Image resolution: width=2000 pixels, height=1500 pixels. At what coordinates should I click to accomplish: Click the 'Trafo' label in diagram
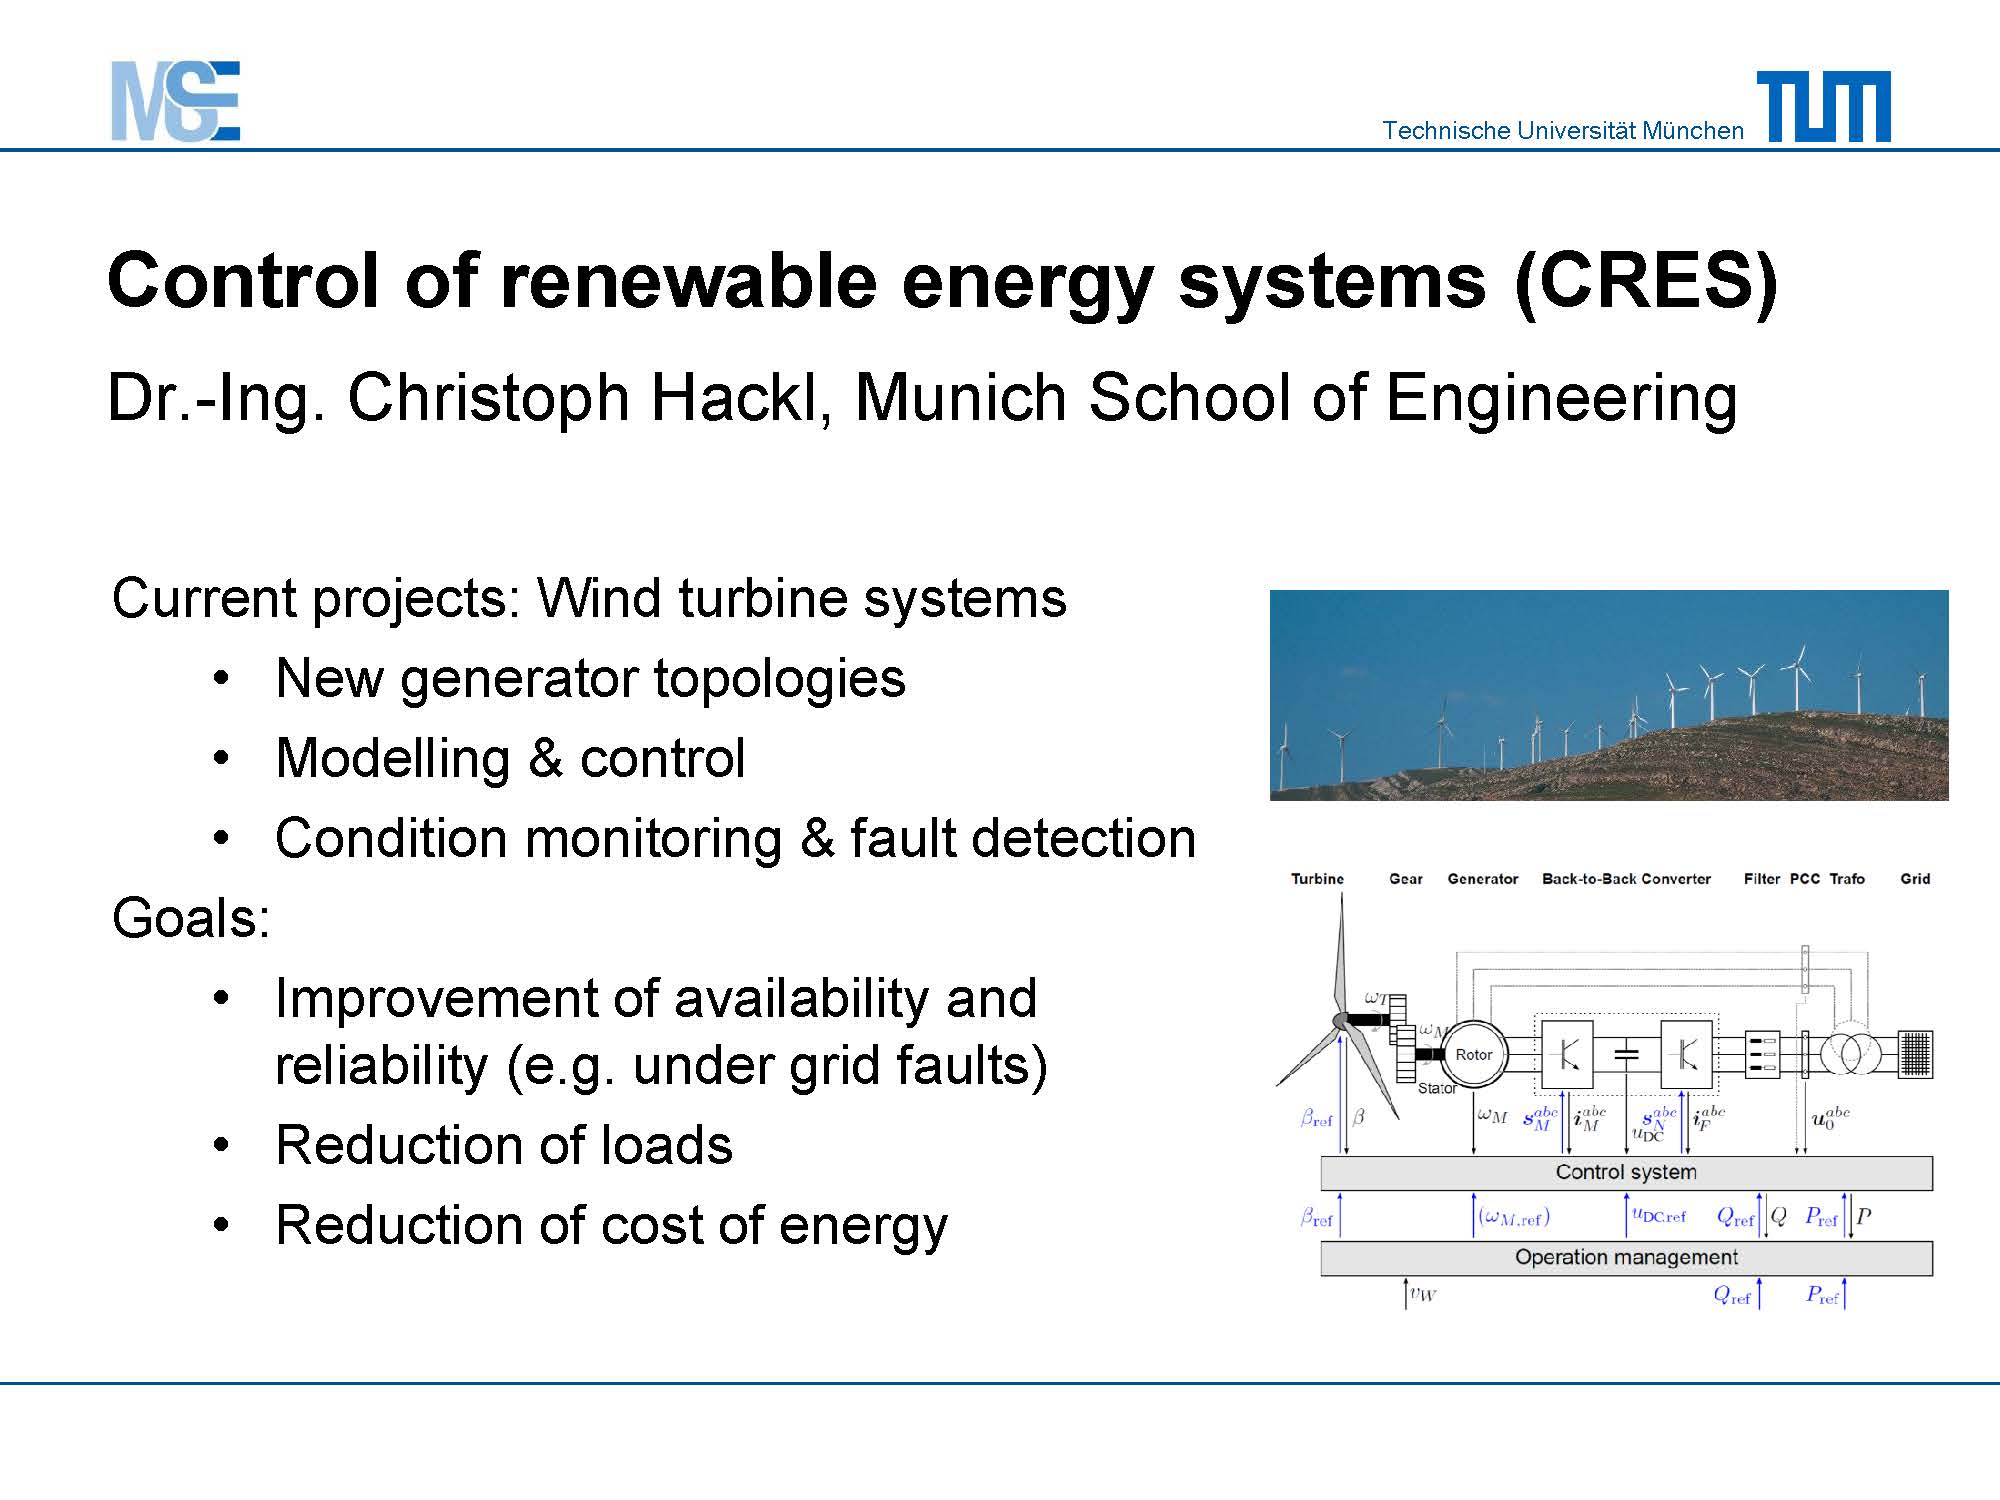point(1847,879)
